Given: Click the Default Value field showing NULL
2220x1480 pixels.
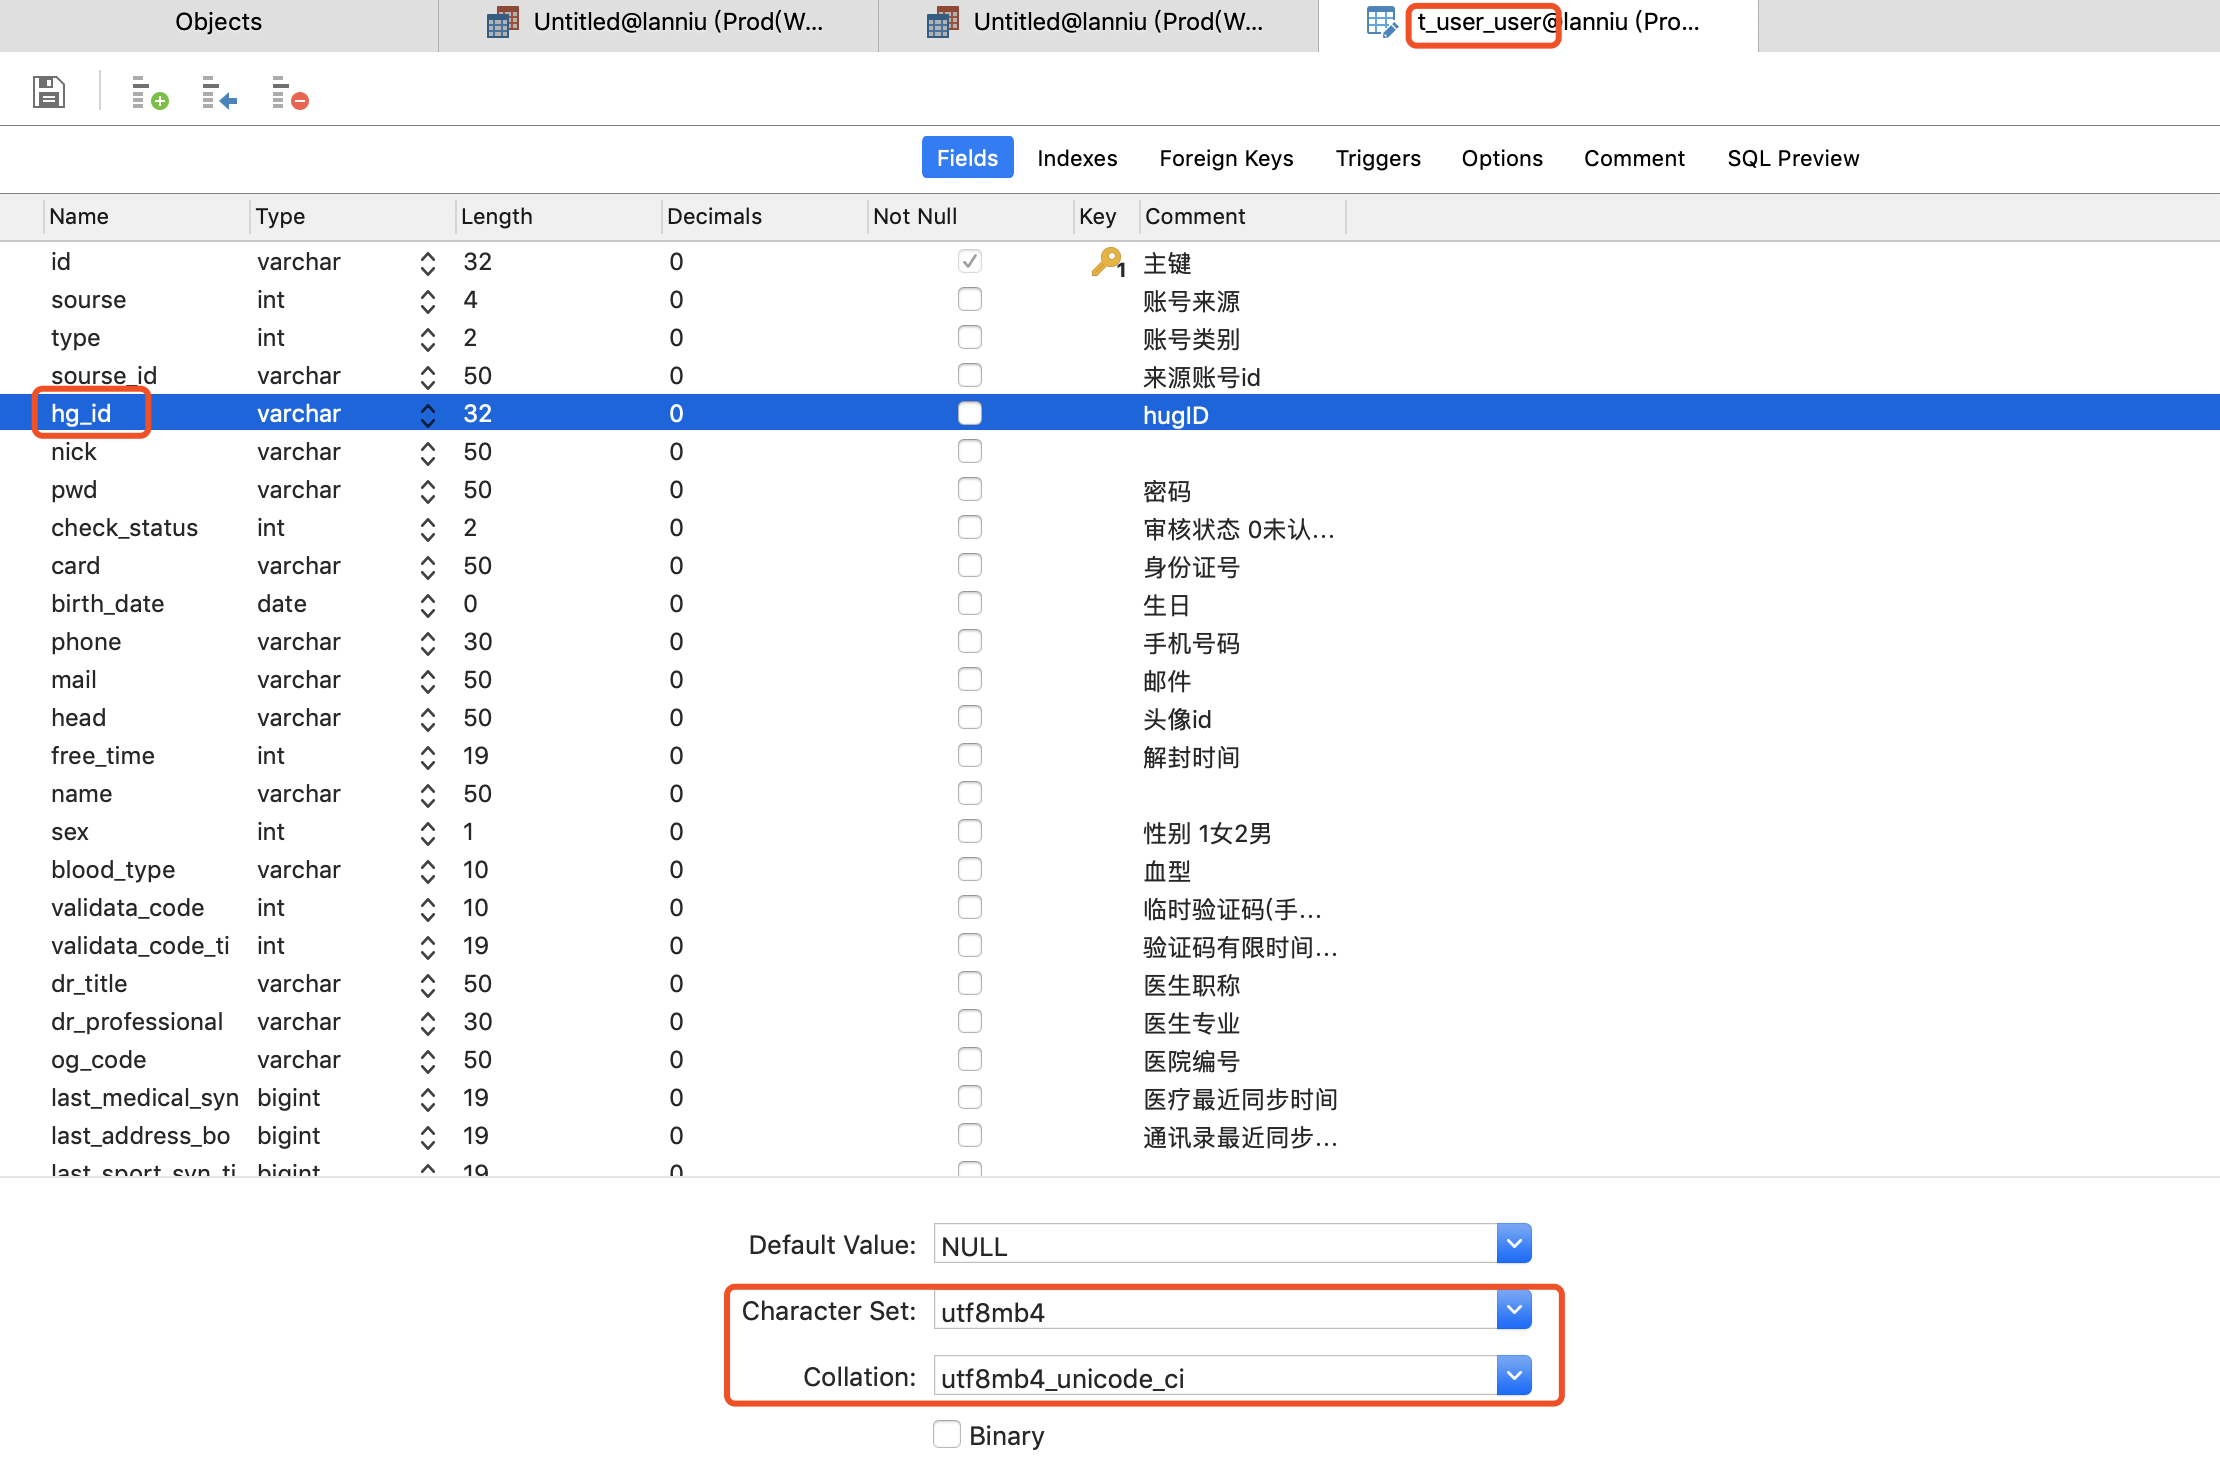Looking at the screenshot, I should [1215, 1245].
